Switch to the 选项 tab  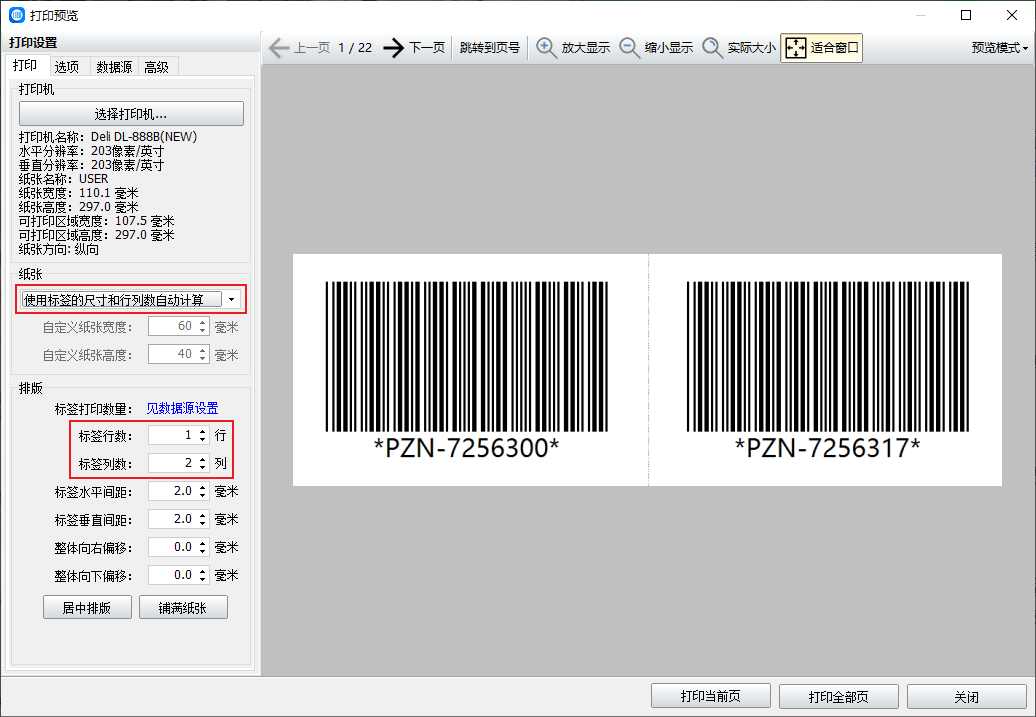[67, 67]
